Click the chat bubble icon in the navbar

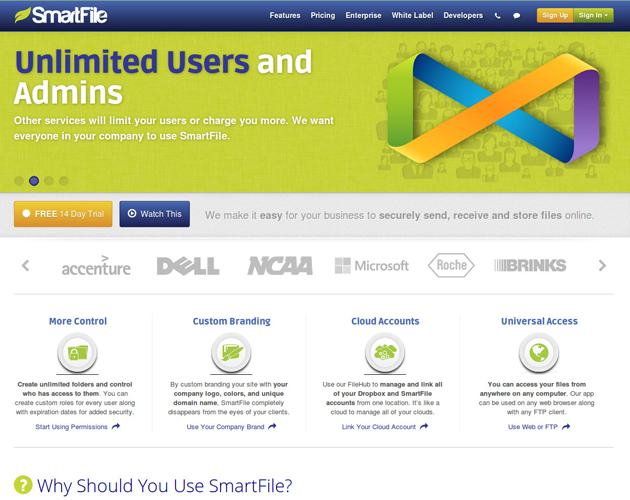pos(517,16)
